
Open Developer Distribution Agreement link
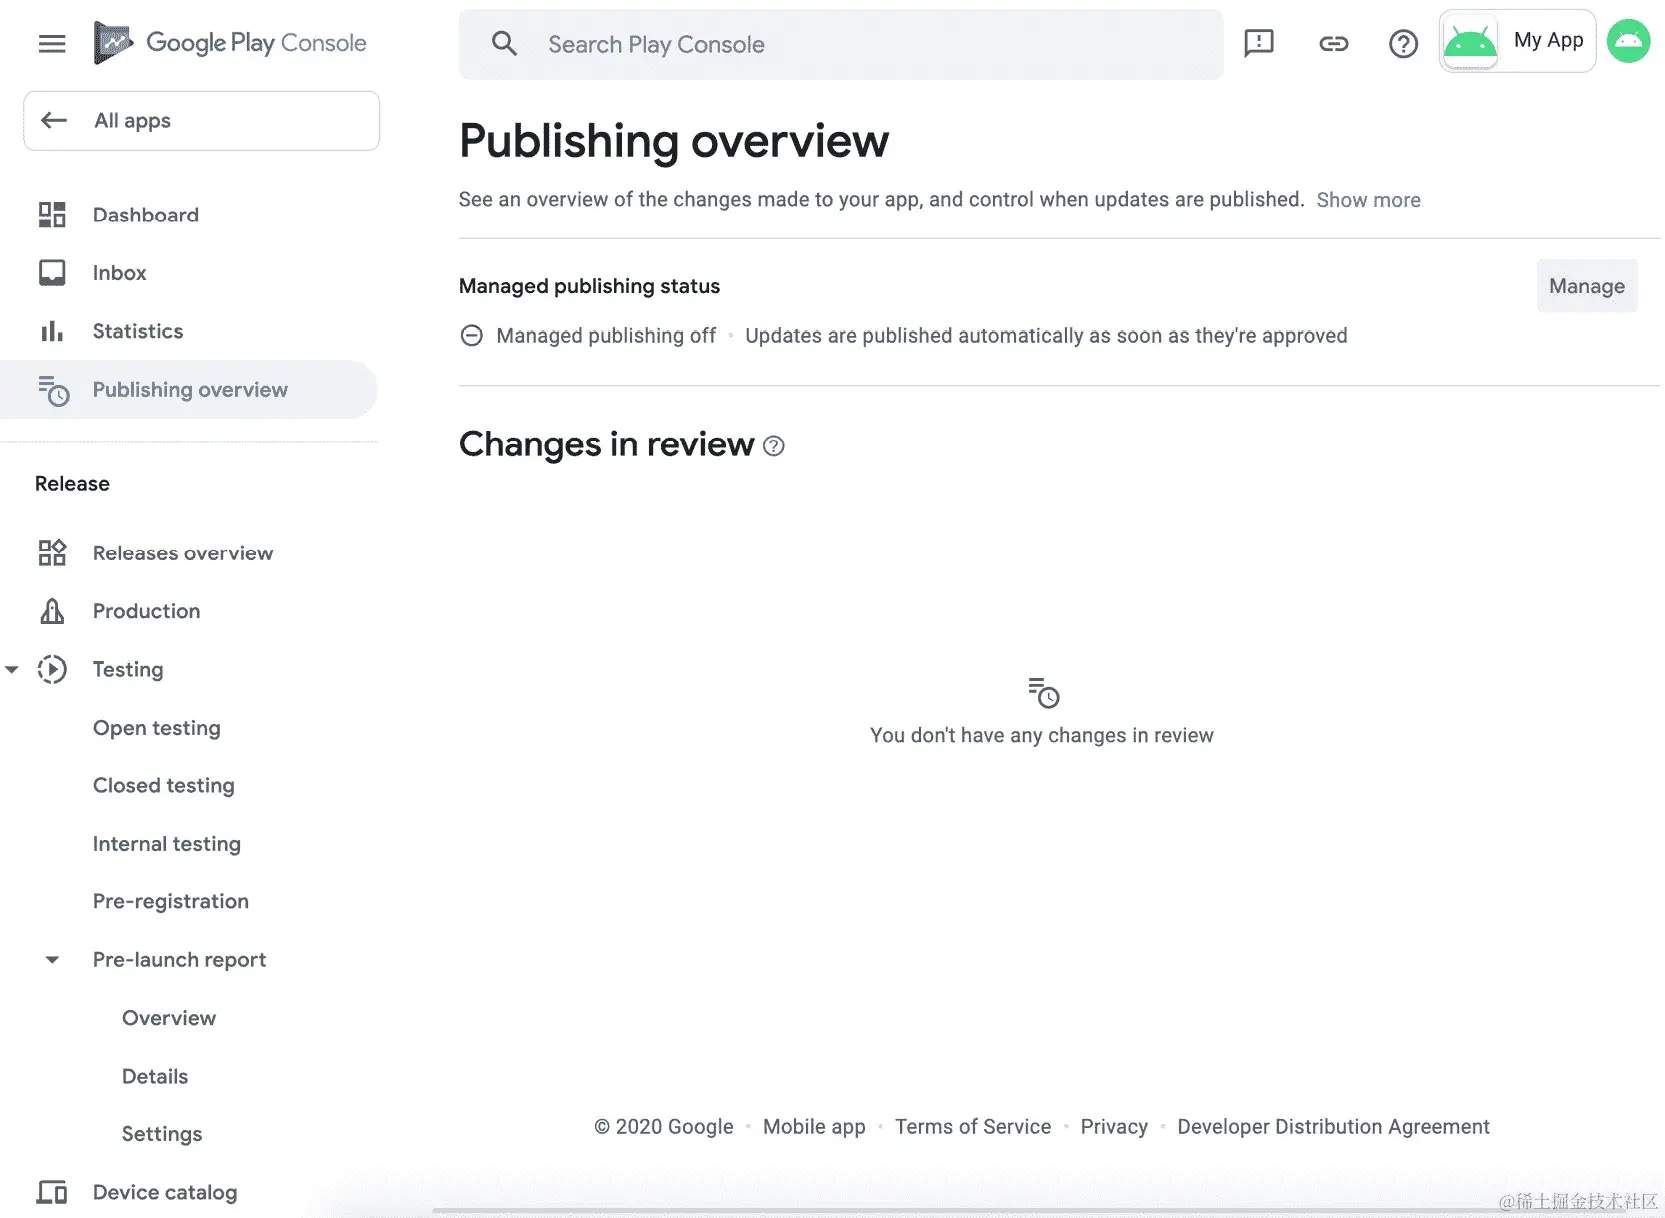point(1333,1127)
